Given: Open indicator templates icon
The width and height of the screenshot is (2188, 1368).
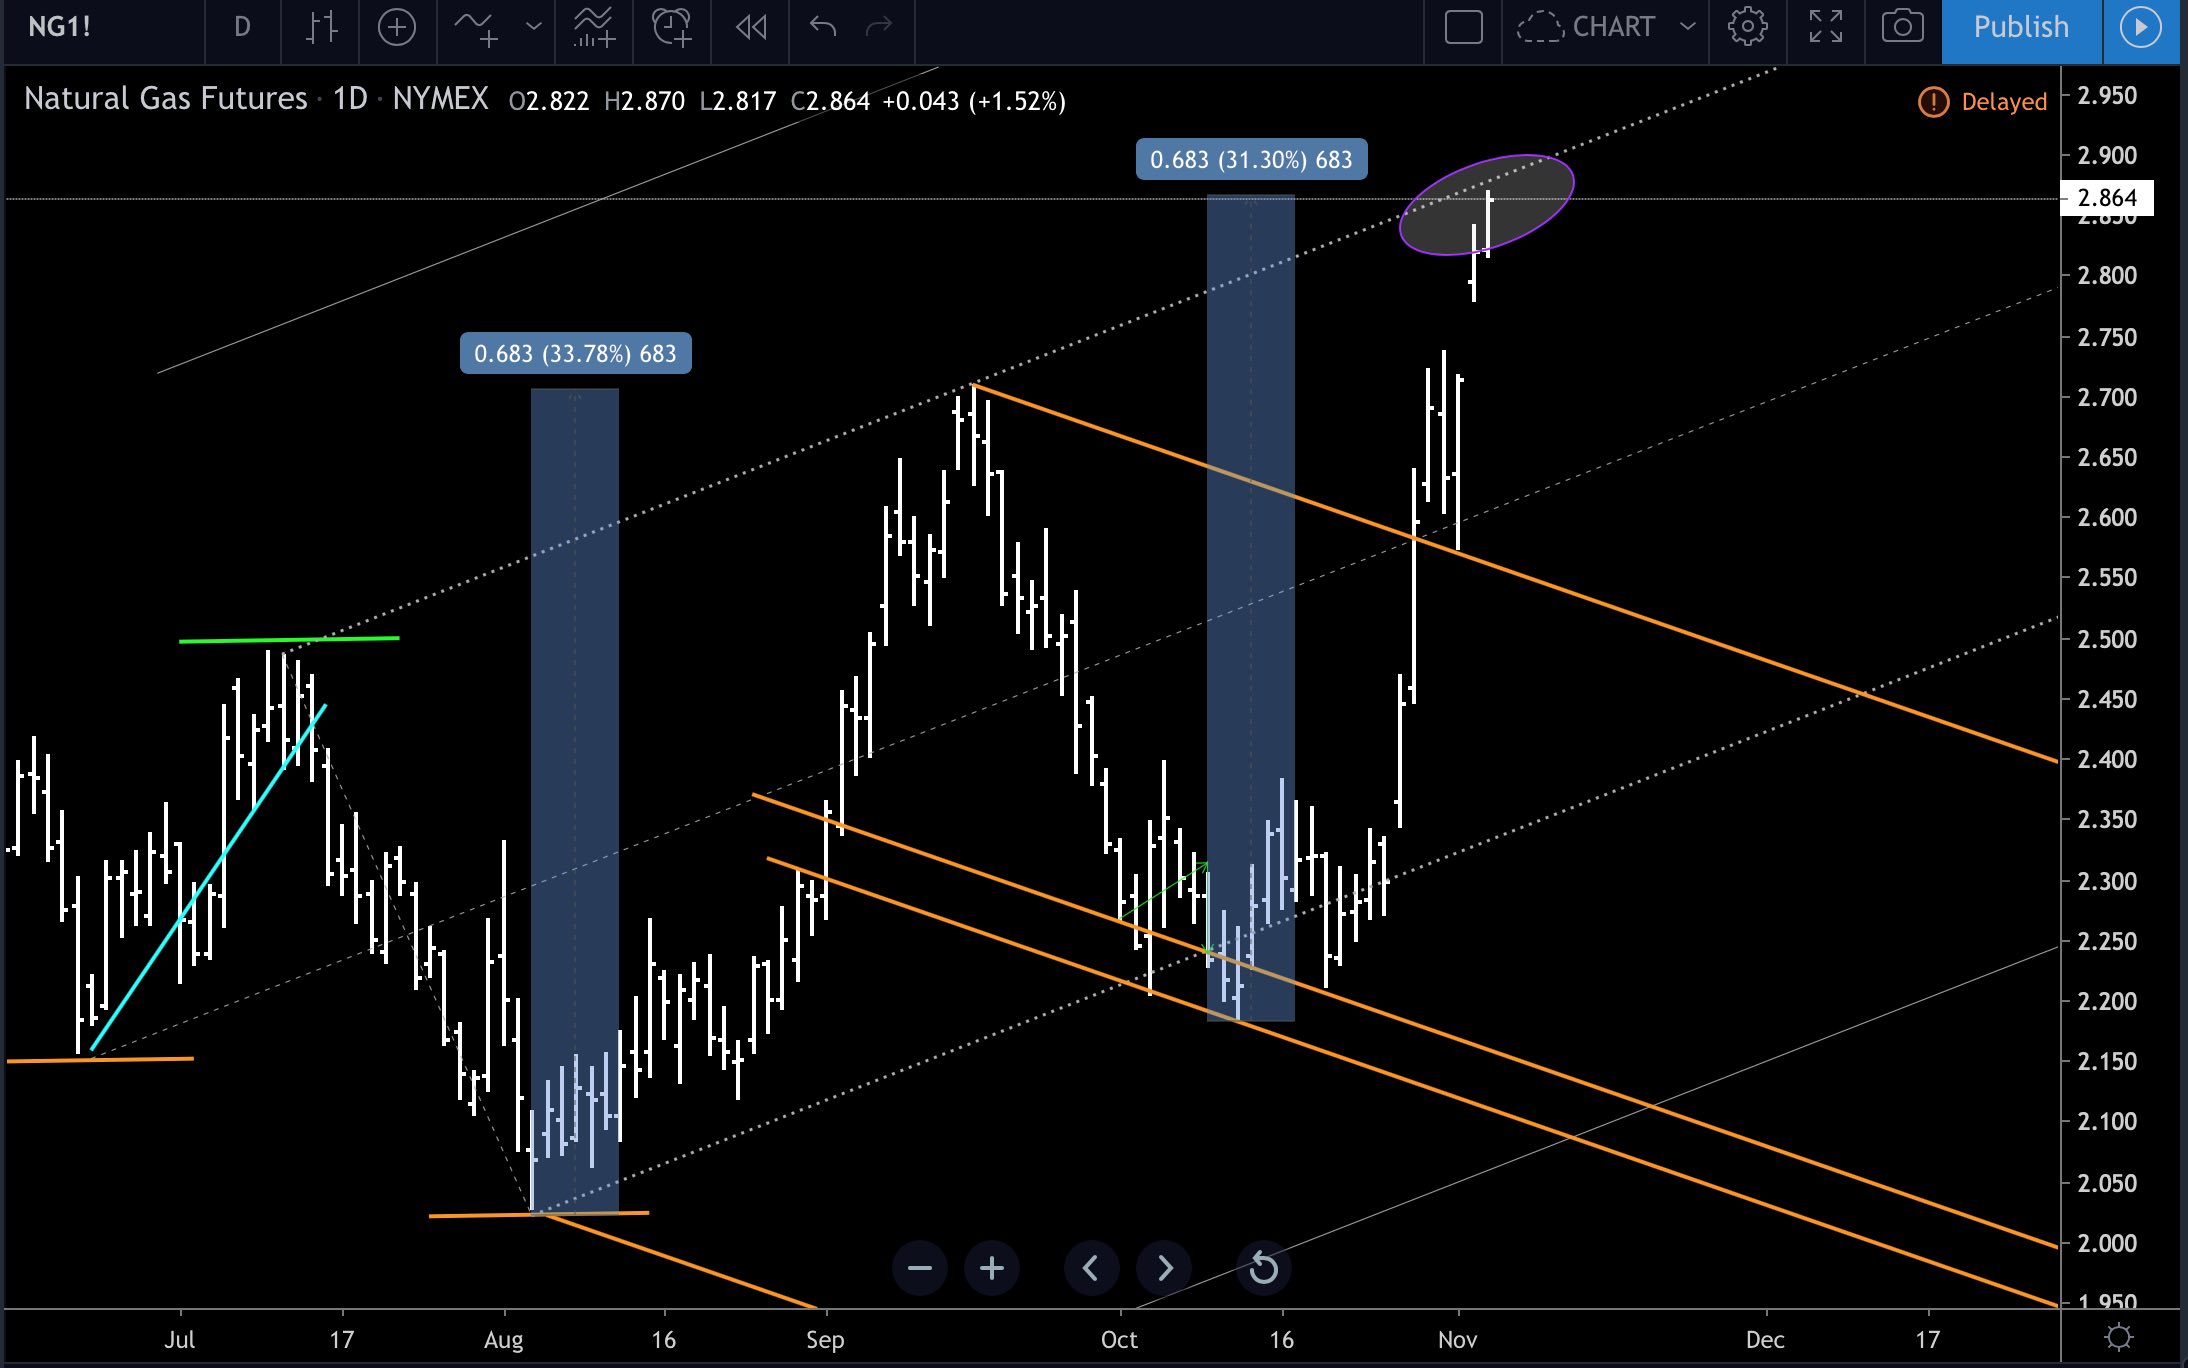Looking at the screenshot, I should (x=593, y=27).
